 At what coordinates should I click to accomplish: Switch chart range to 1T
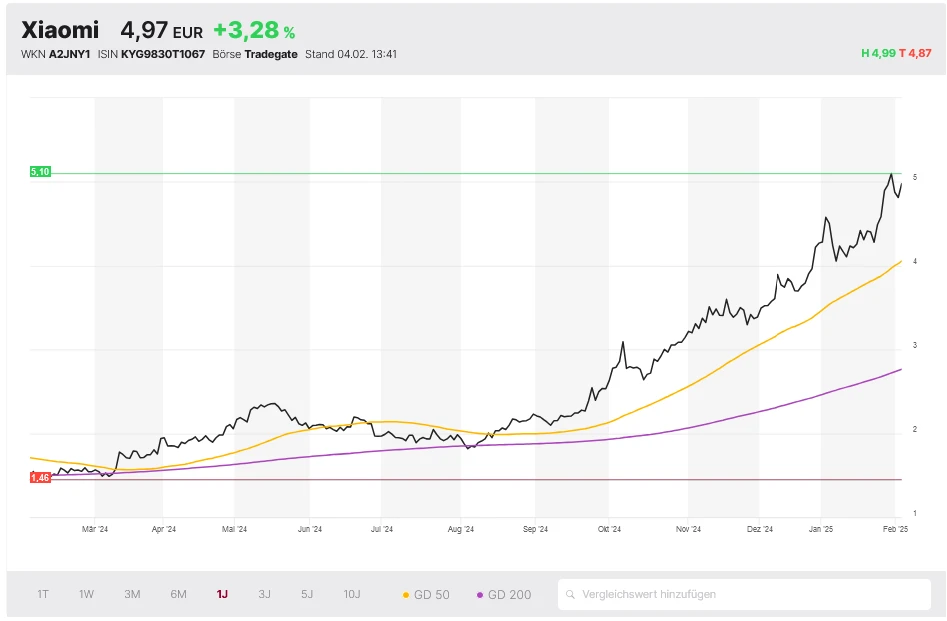tap(43, 594)
